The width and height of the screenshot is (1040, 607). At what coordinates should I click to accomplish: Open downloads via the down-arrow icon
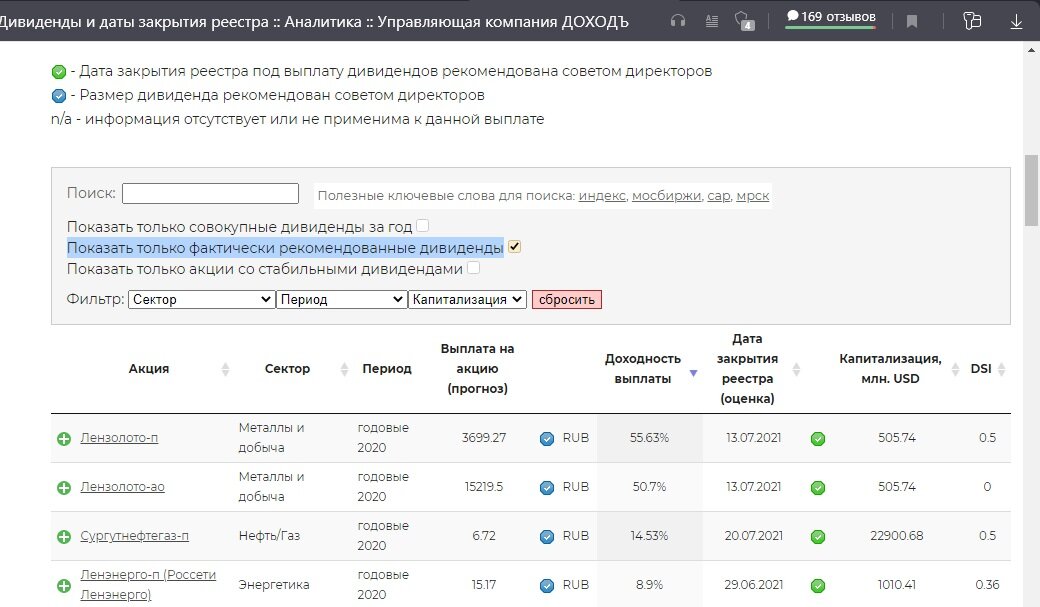tap(1017, 20)
